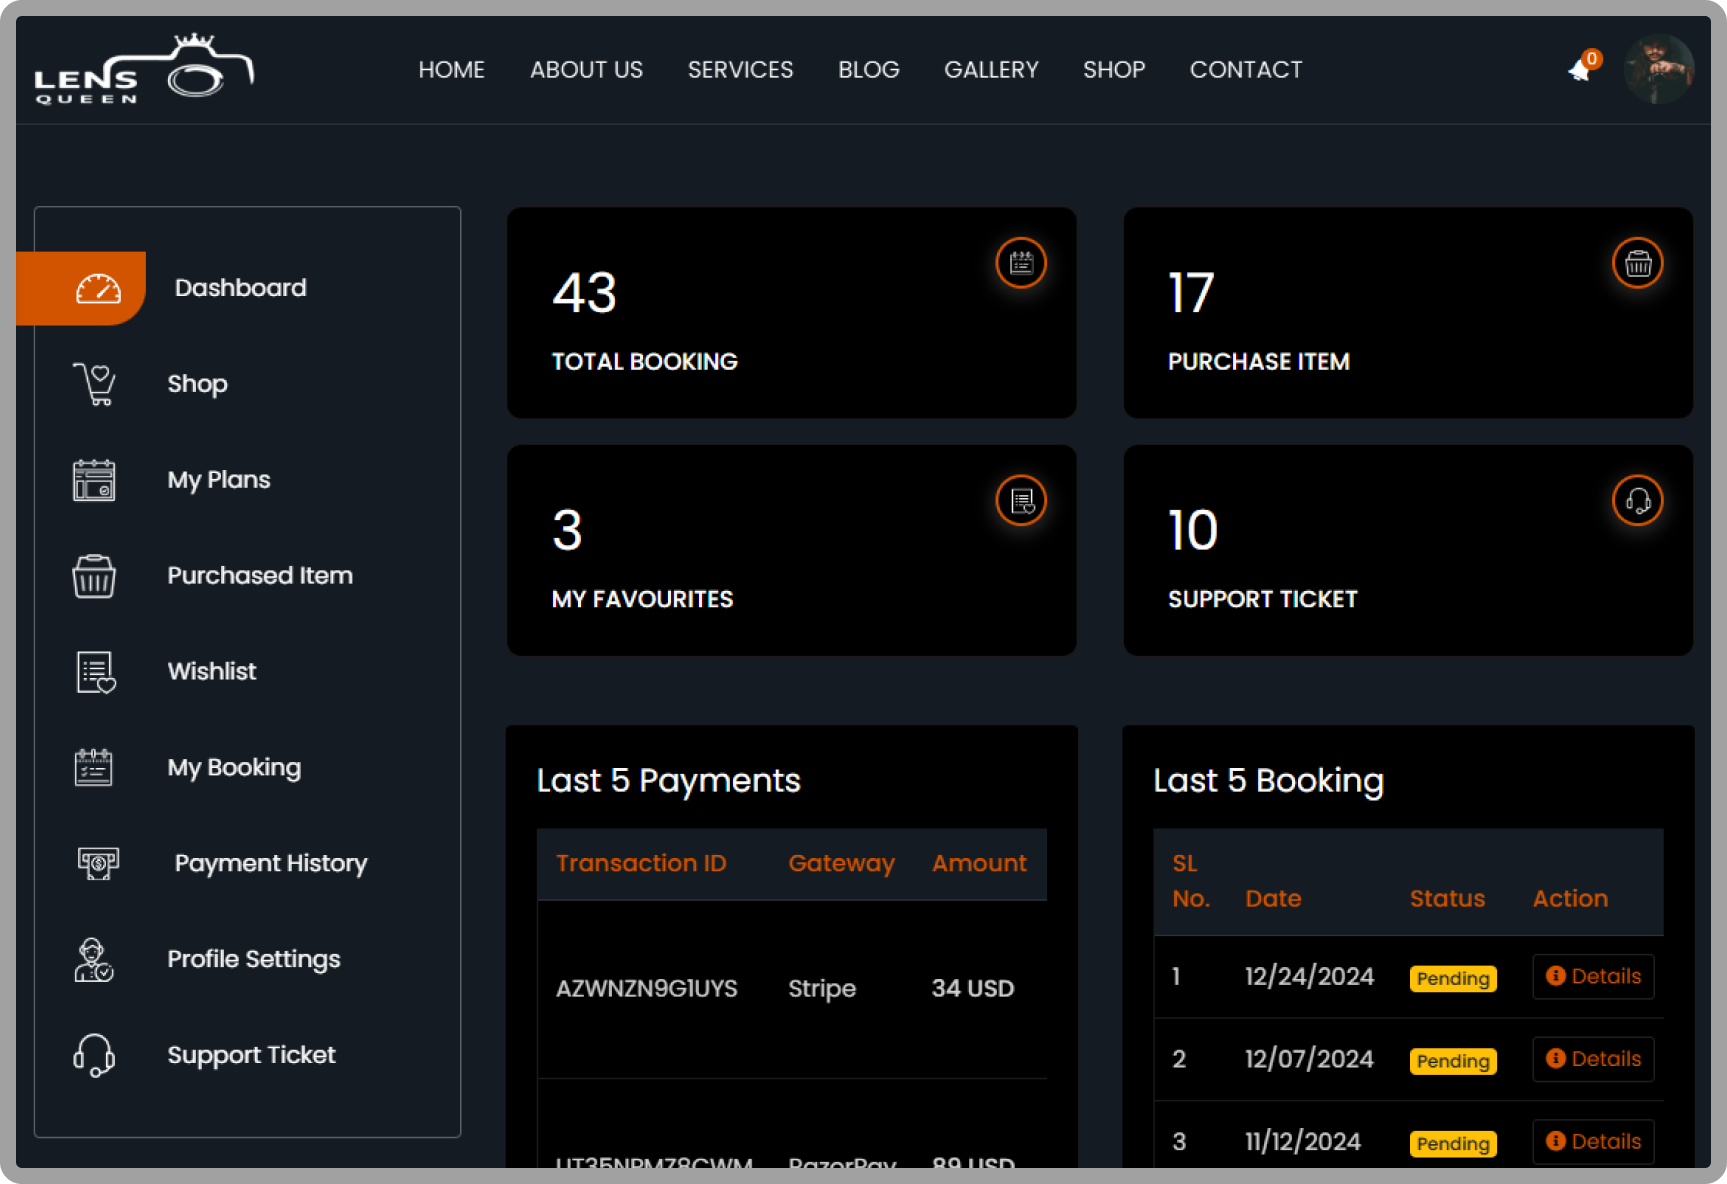Click the Pending badge for 11/12/2024

pyautogui.click(x=1453, y=1144)
